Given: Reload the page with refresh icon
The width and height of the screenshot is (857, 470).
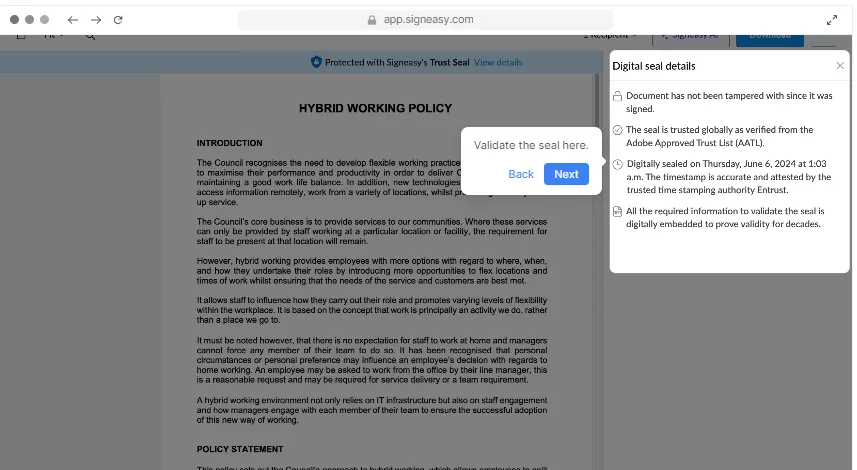Looking at the screenshot, I should click(x=118, y=20).
